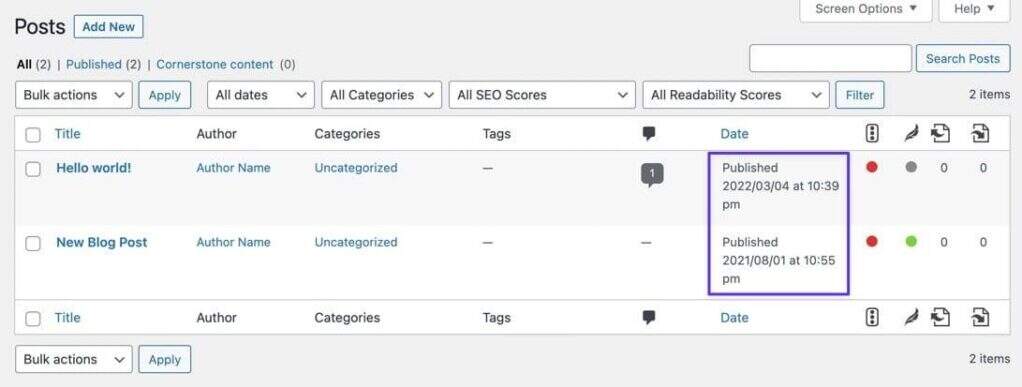Open the comment count bubble on Hello world!
Viewport: 1022px width, 387px height.
(x=652, y=175)
